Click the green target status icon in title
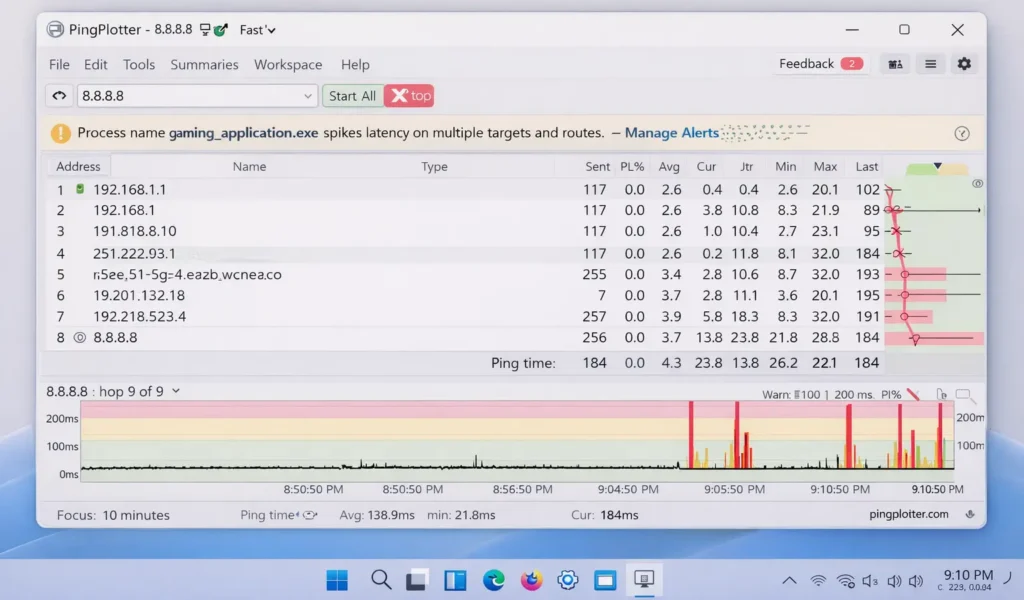The width and height of the screenshot is (1024, 600). (x=221, y=29)
